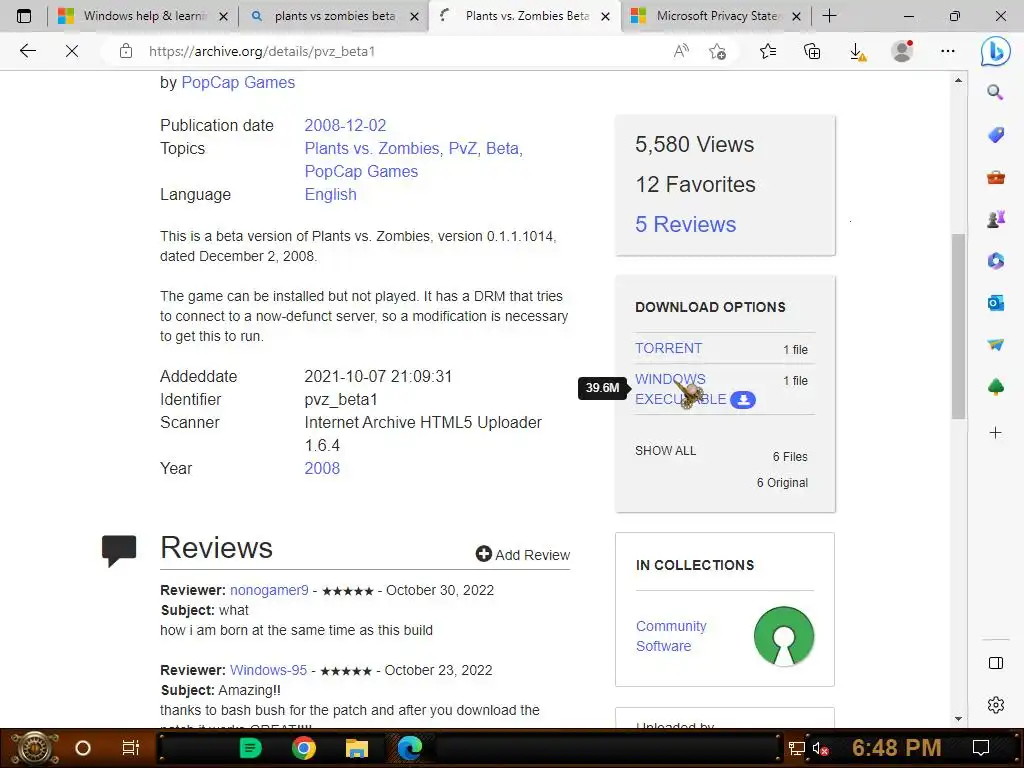Launch Bing chat from sidebar
The image size is (1024, 768).
pos(995,51)
